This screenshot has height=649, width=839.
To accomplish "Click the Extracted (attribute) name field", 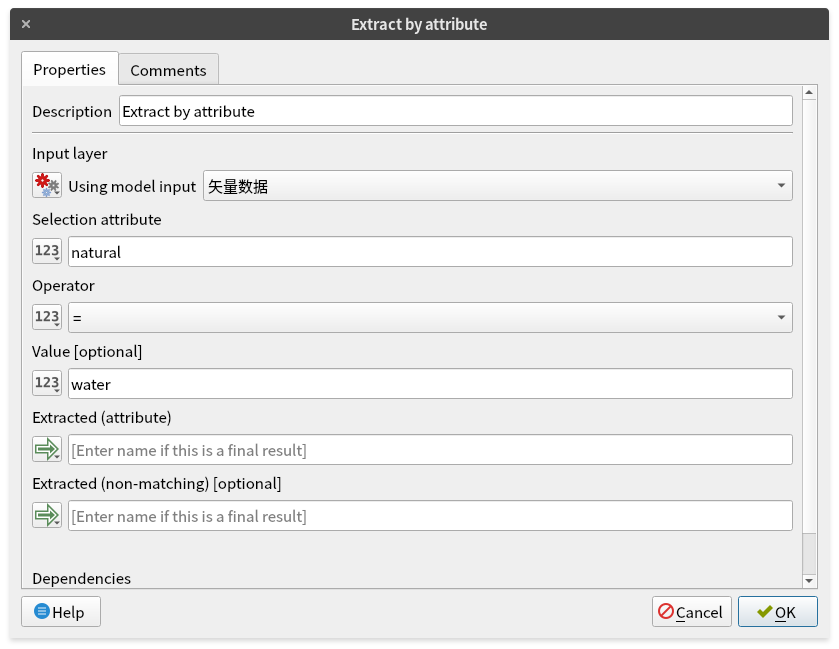I will (x=430, y=450).
